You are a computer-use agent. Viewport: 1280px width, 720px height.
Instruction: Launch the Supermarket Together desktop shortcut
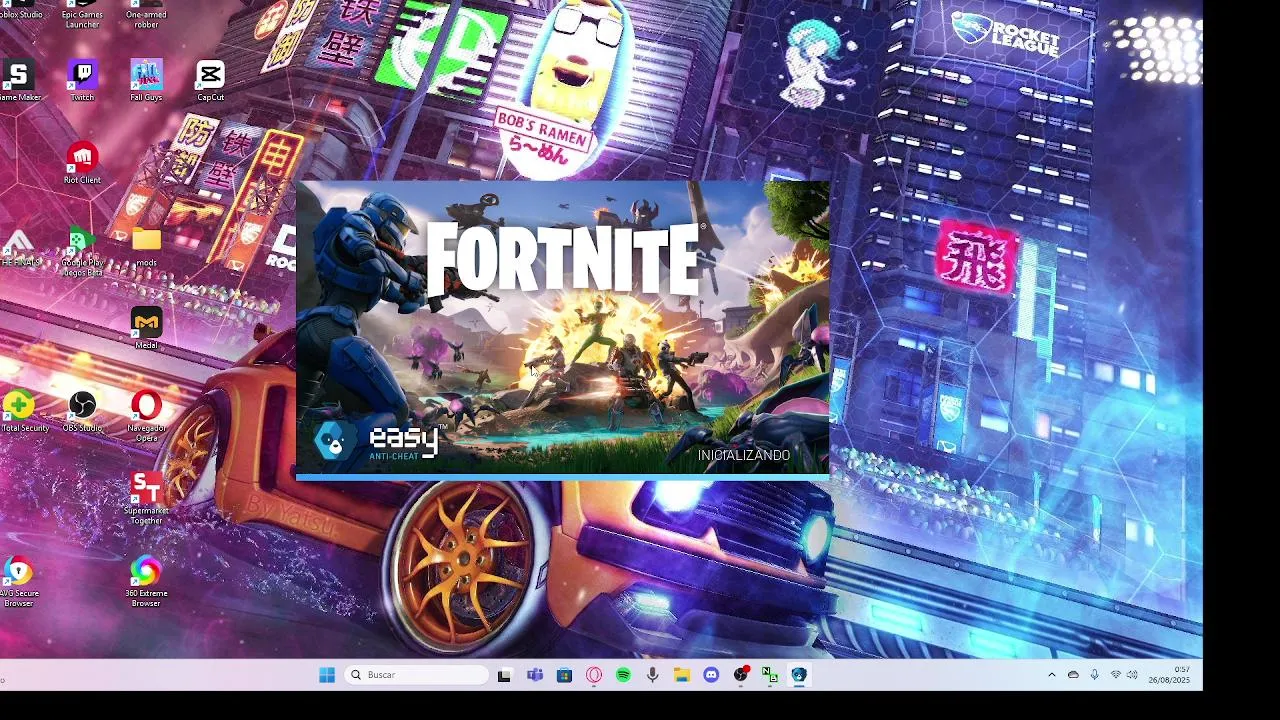(146, 499)
